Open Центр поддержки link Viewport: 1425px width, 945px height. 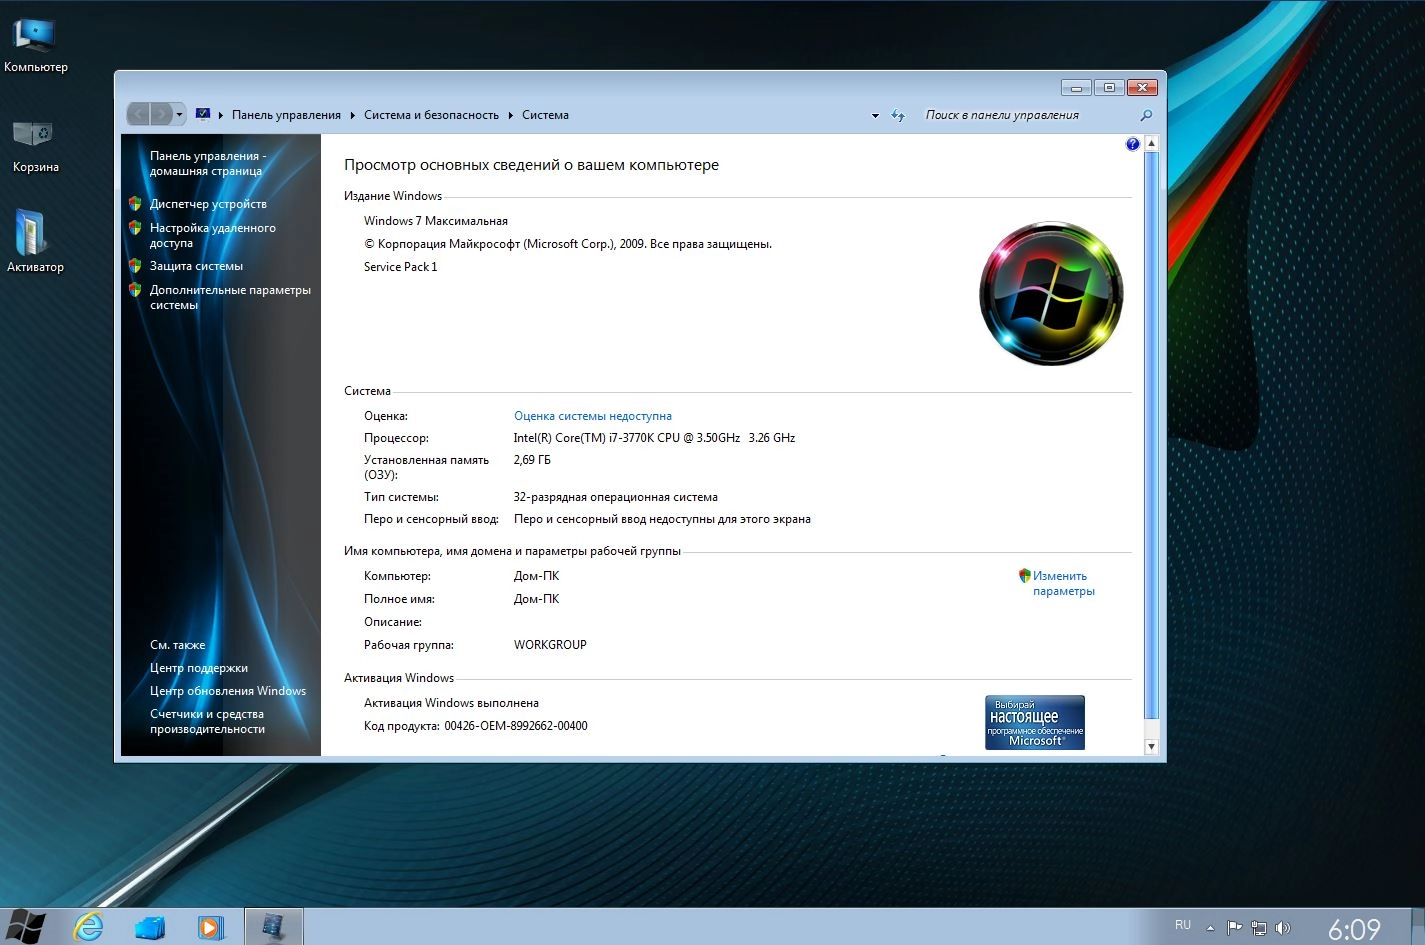pyautogui.click(x=199, y=668)
